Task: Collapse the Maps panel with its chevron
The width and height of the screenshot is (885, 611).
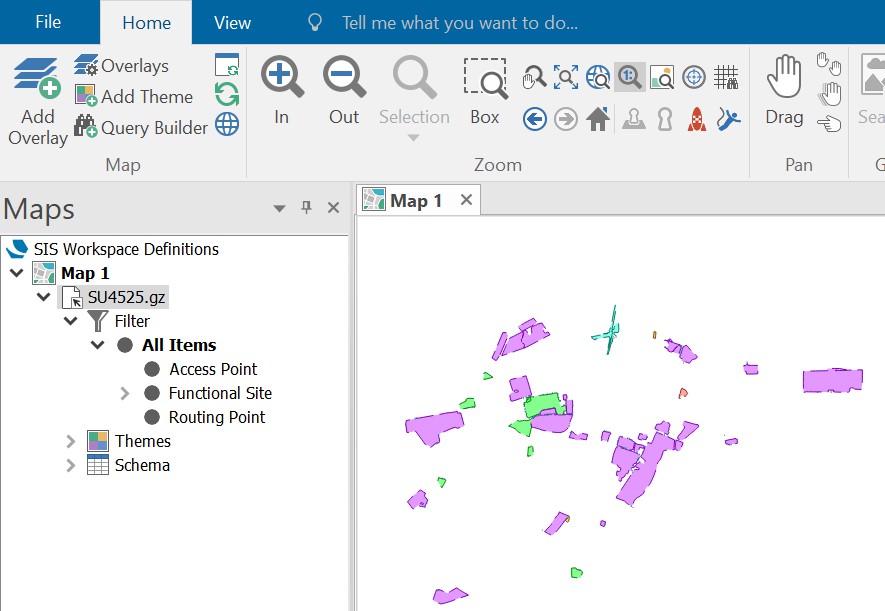Action: point(278,208)
